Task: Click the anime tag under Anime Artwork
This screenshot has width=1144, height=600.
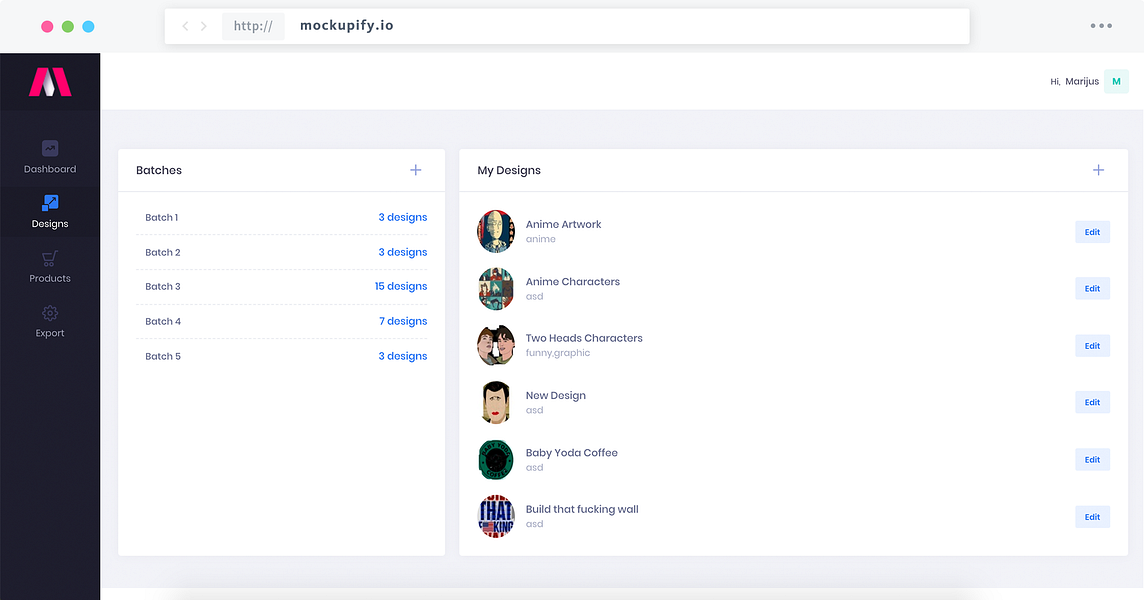Action: [541, 239]
